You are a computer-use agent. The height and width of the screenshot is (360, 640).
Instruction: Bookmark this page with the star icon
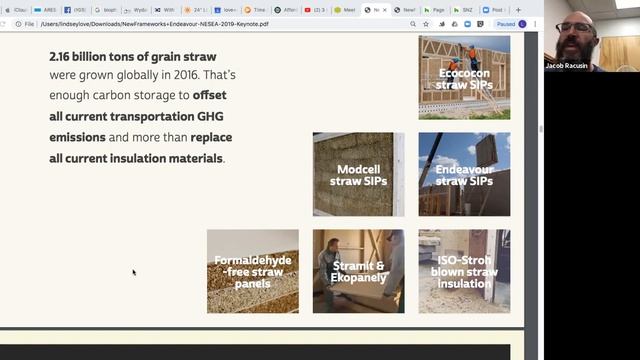click(x=426, y=24)
